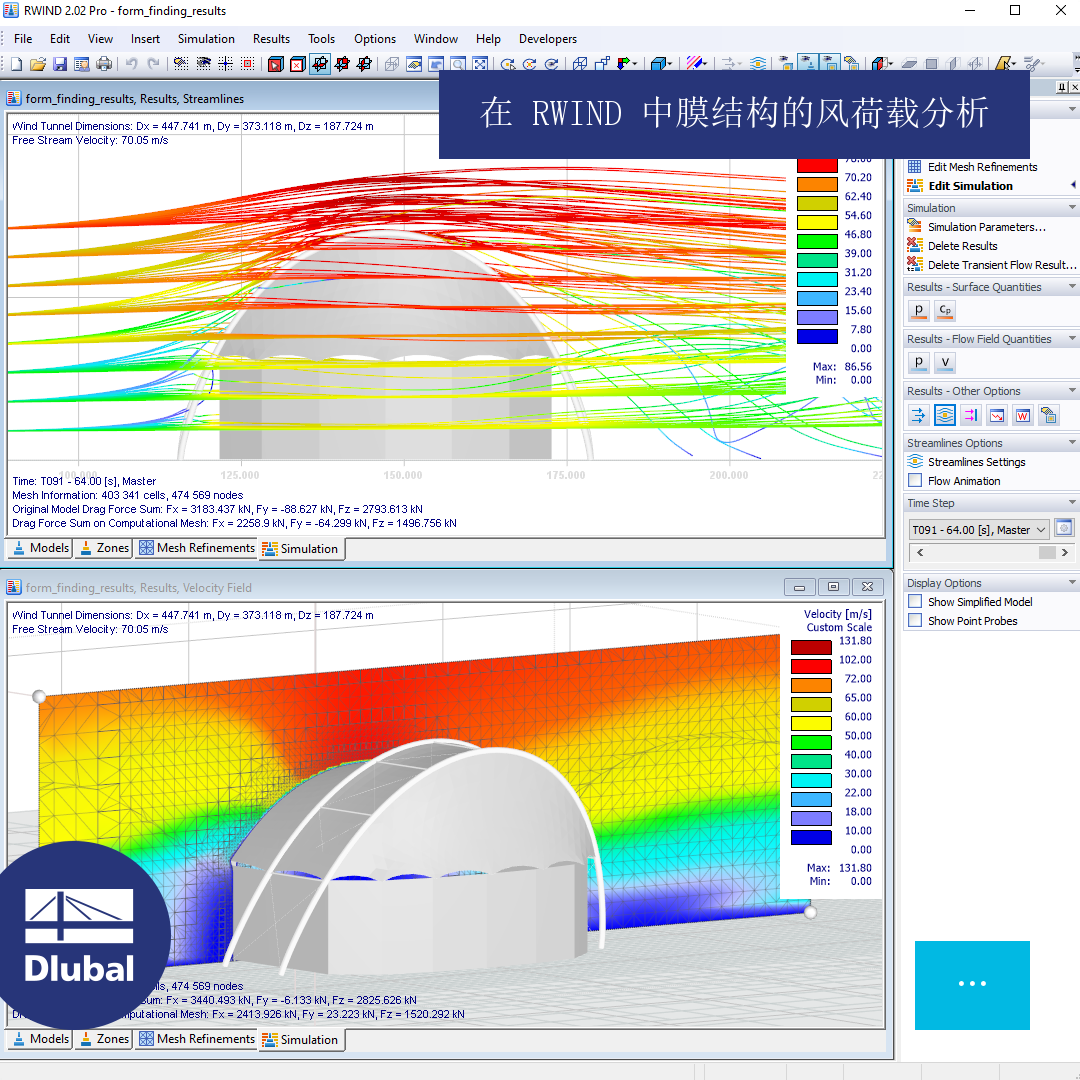Screen dimensions: 1080x1080
Task: Click Edit Mesh Refinements
Action: pos(982,167)
